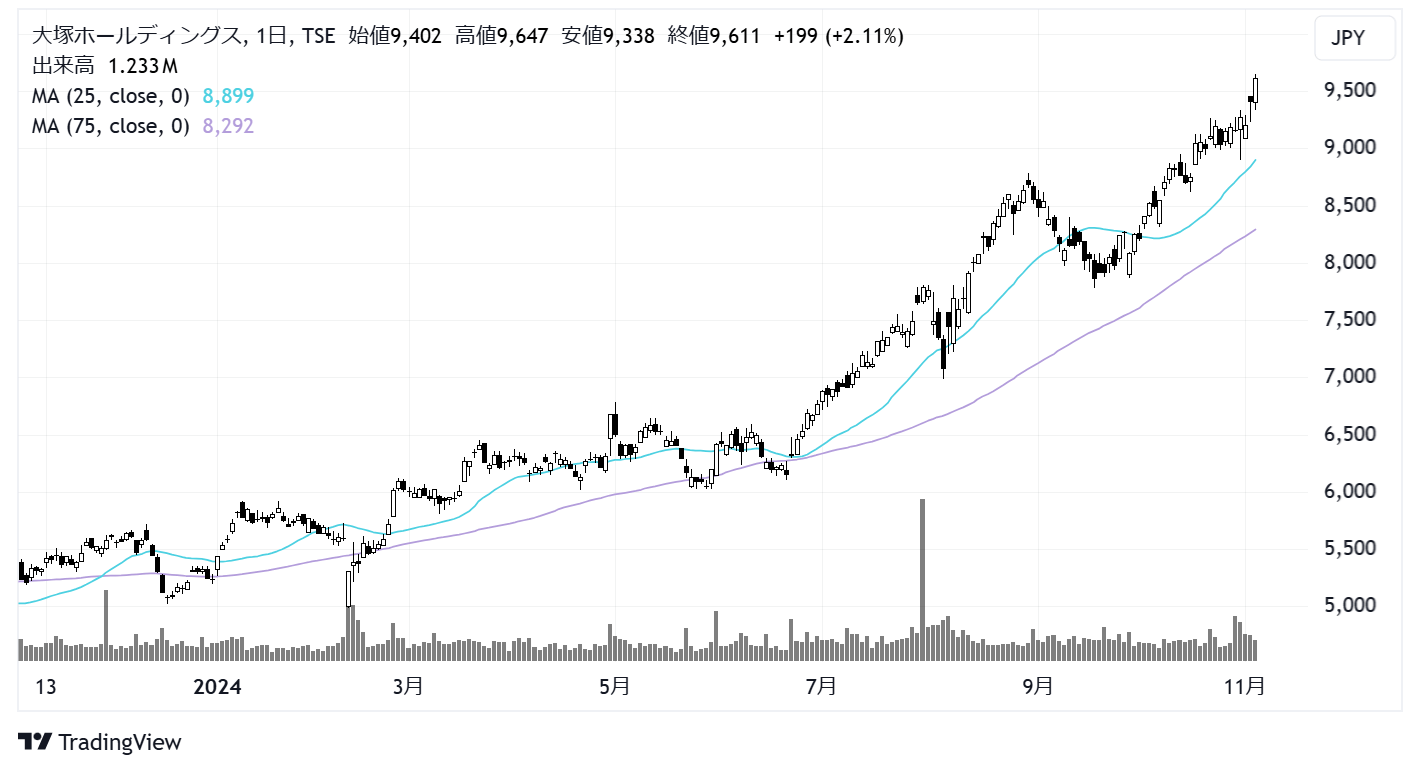Image resolution: width=1420 pixels, height=772 pixels.
Task: Click the 7,500 price axis label
Action: pyautogui.click(x=1350, y=319)
